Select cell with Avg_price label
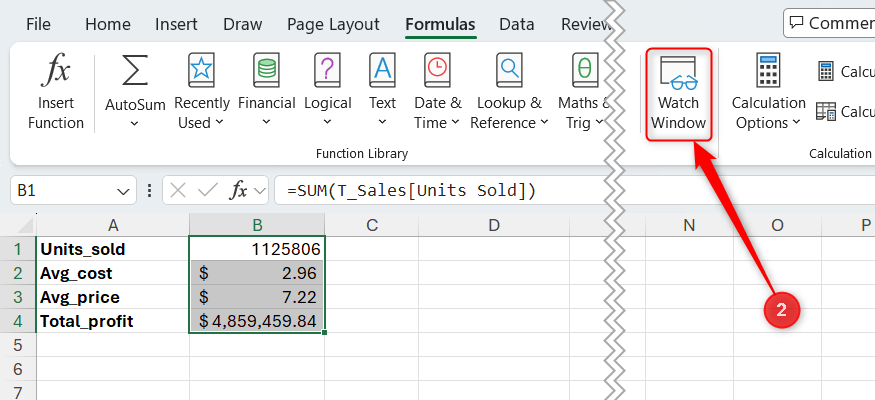 (x=113, y=297)
